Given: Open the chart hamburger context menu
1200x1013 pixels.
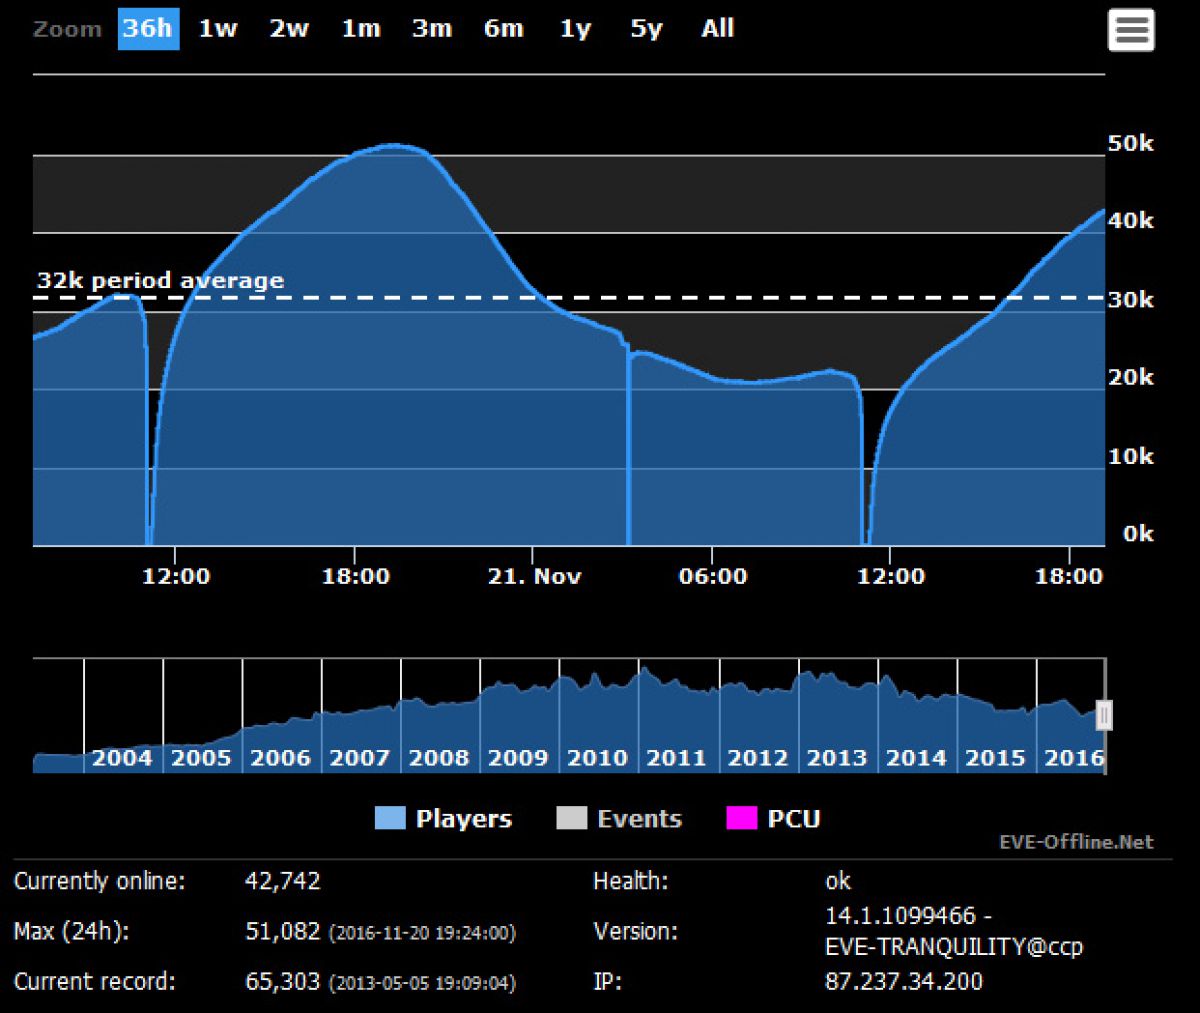Looking at the screenshot, I should tap(1131, 30).
